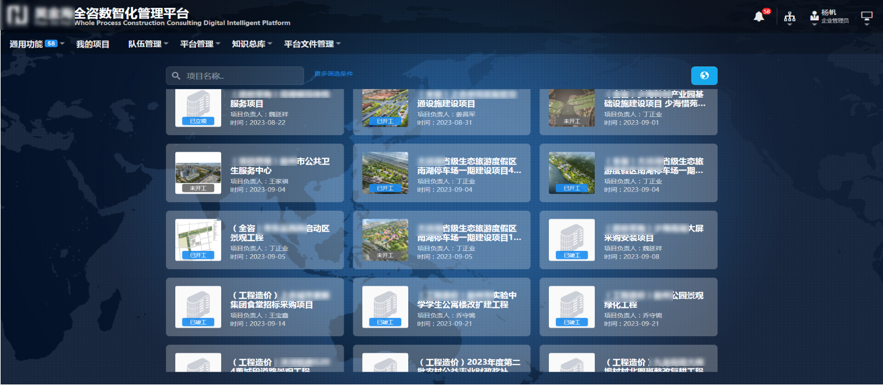This screenshot has height=385, width=883.
Task: Select title （全咨）启动区景观工程
Action: coord(280,234)
